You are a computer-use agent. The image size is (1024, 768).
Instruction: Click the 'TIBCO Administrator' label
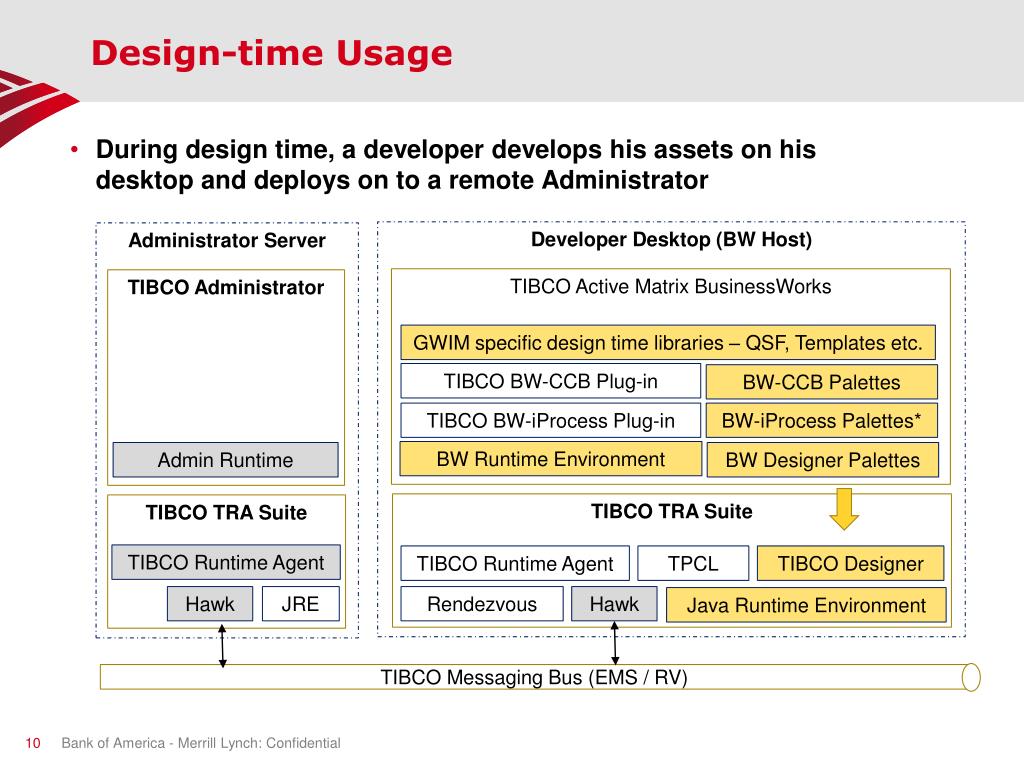click(x=225, y=287)
